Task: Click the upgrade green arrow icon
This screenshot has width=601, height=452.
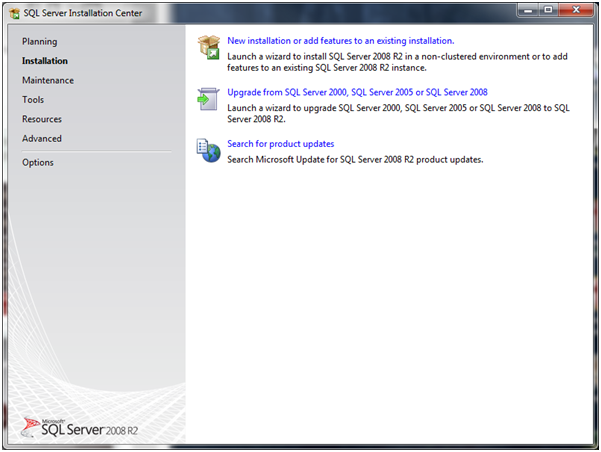Action: (x=208, y=99)
